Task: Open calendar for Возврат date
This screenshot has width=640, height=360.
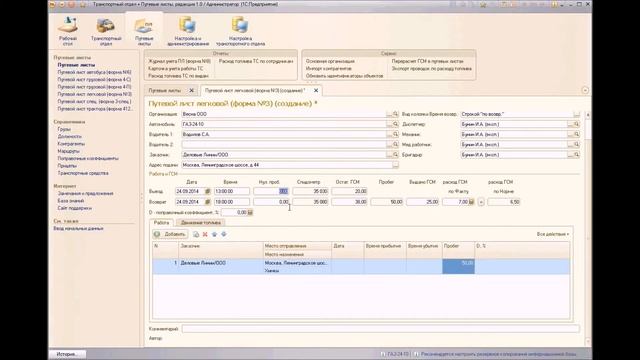Action: 207,202
